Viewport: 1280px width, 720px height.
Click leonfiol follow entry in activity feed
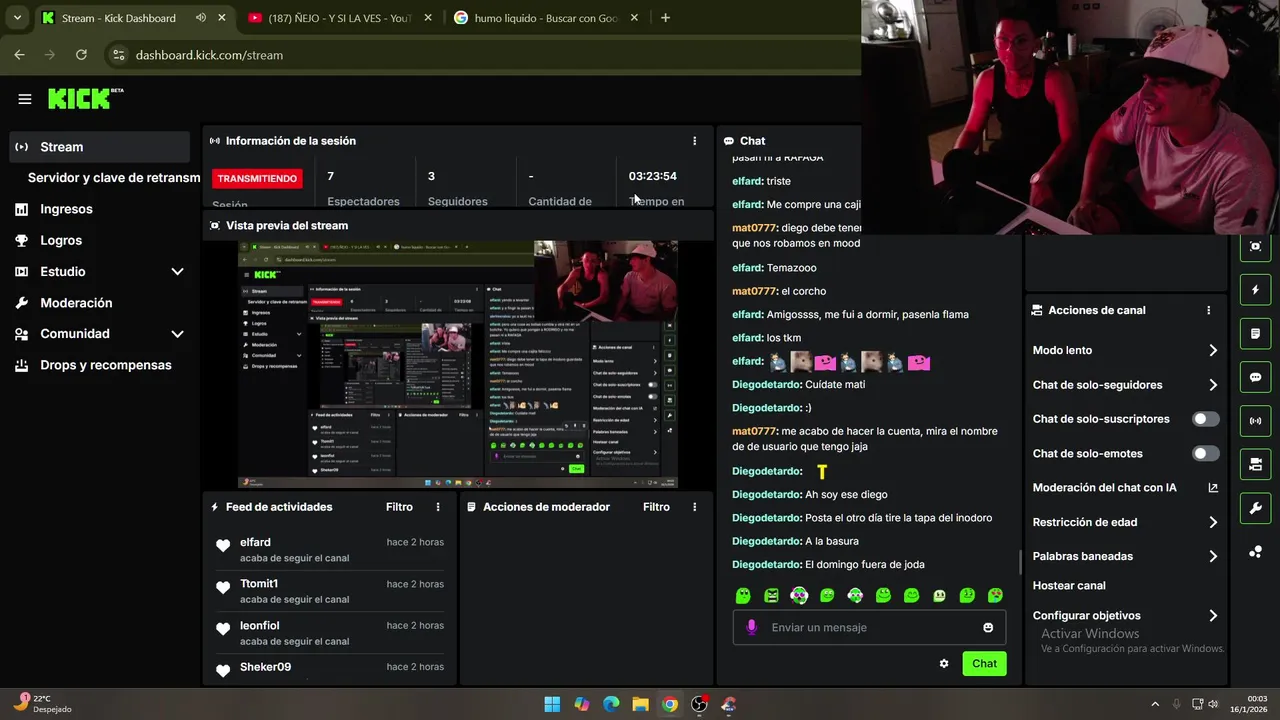[330, 633]
